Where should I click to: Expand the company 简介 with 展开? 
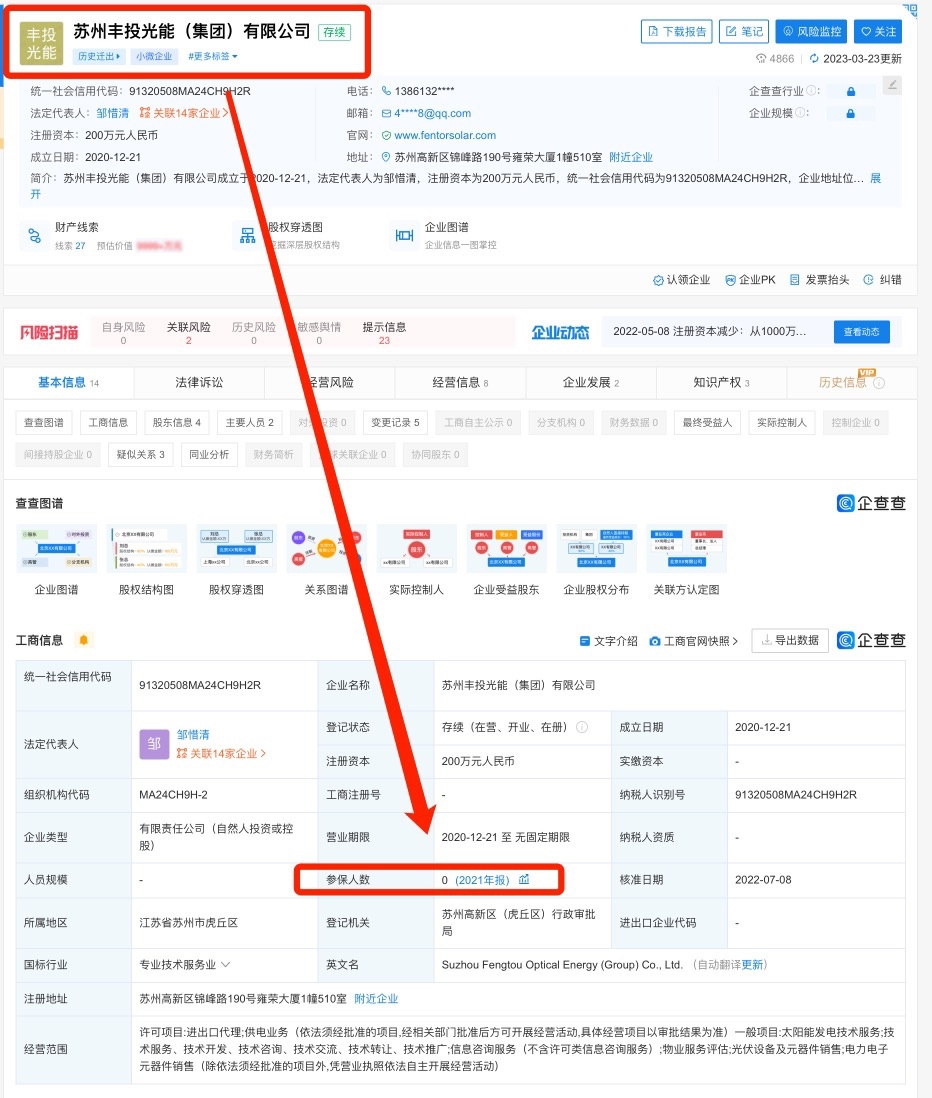coord(875,179)
